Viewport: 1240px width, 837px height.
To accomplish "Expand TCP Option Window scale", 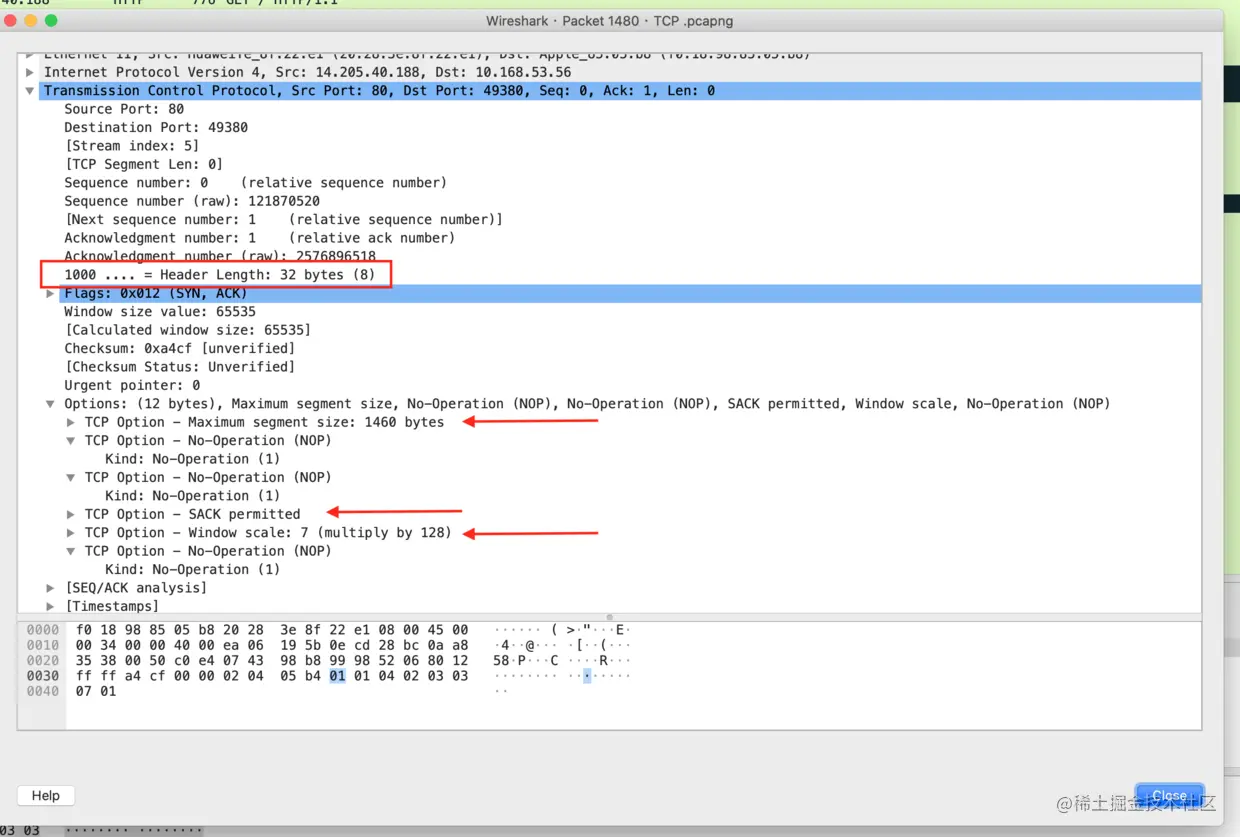I will click(x=71, y=533).
